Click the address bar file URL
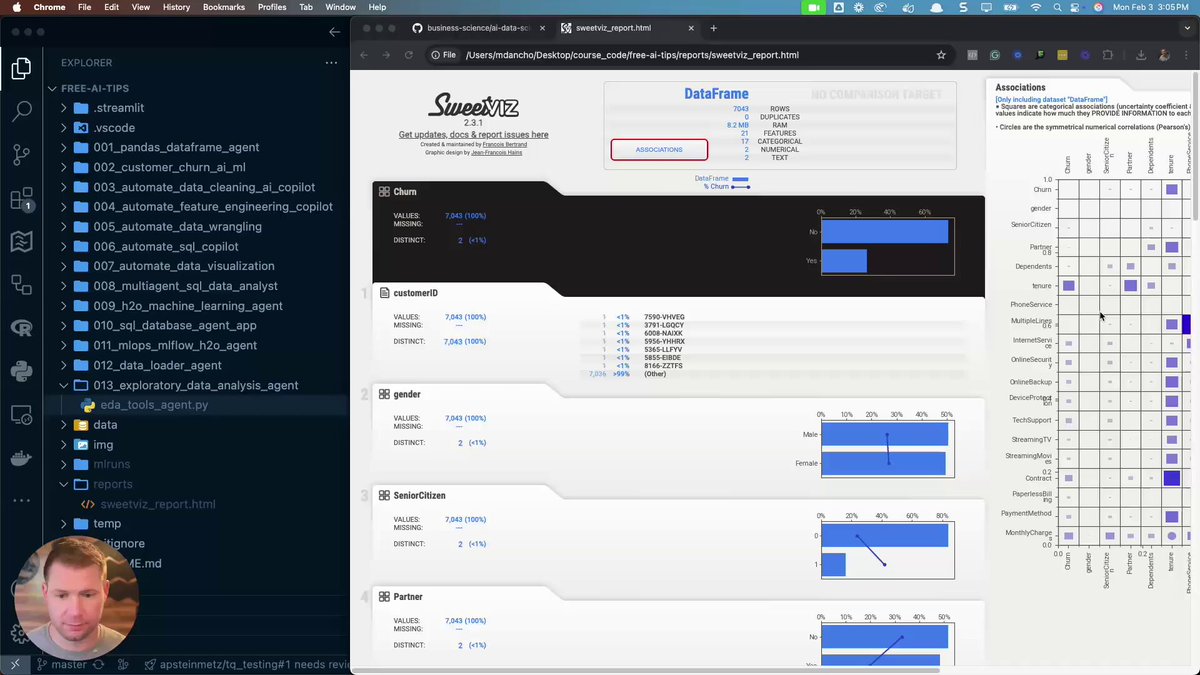This screenshot has height=675, width=1200. coord(632,55)
